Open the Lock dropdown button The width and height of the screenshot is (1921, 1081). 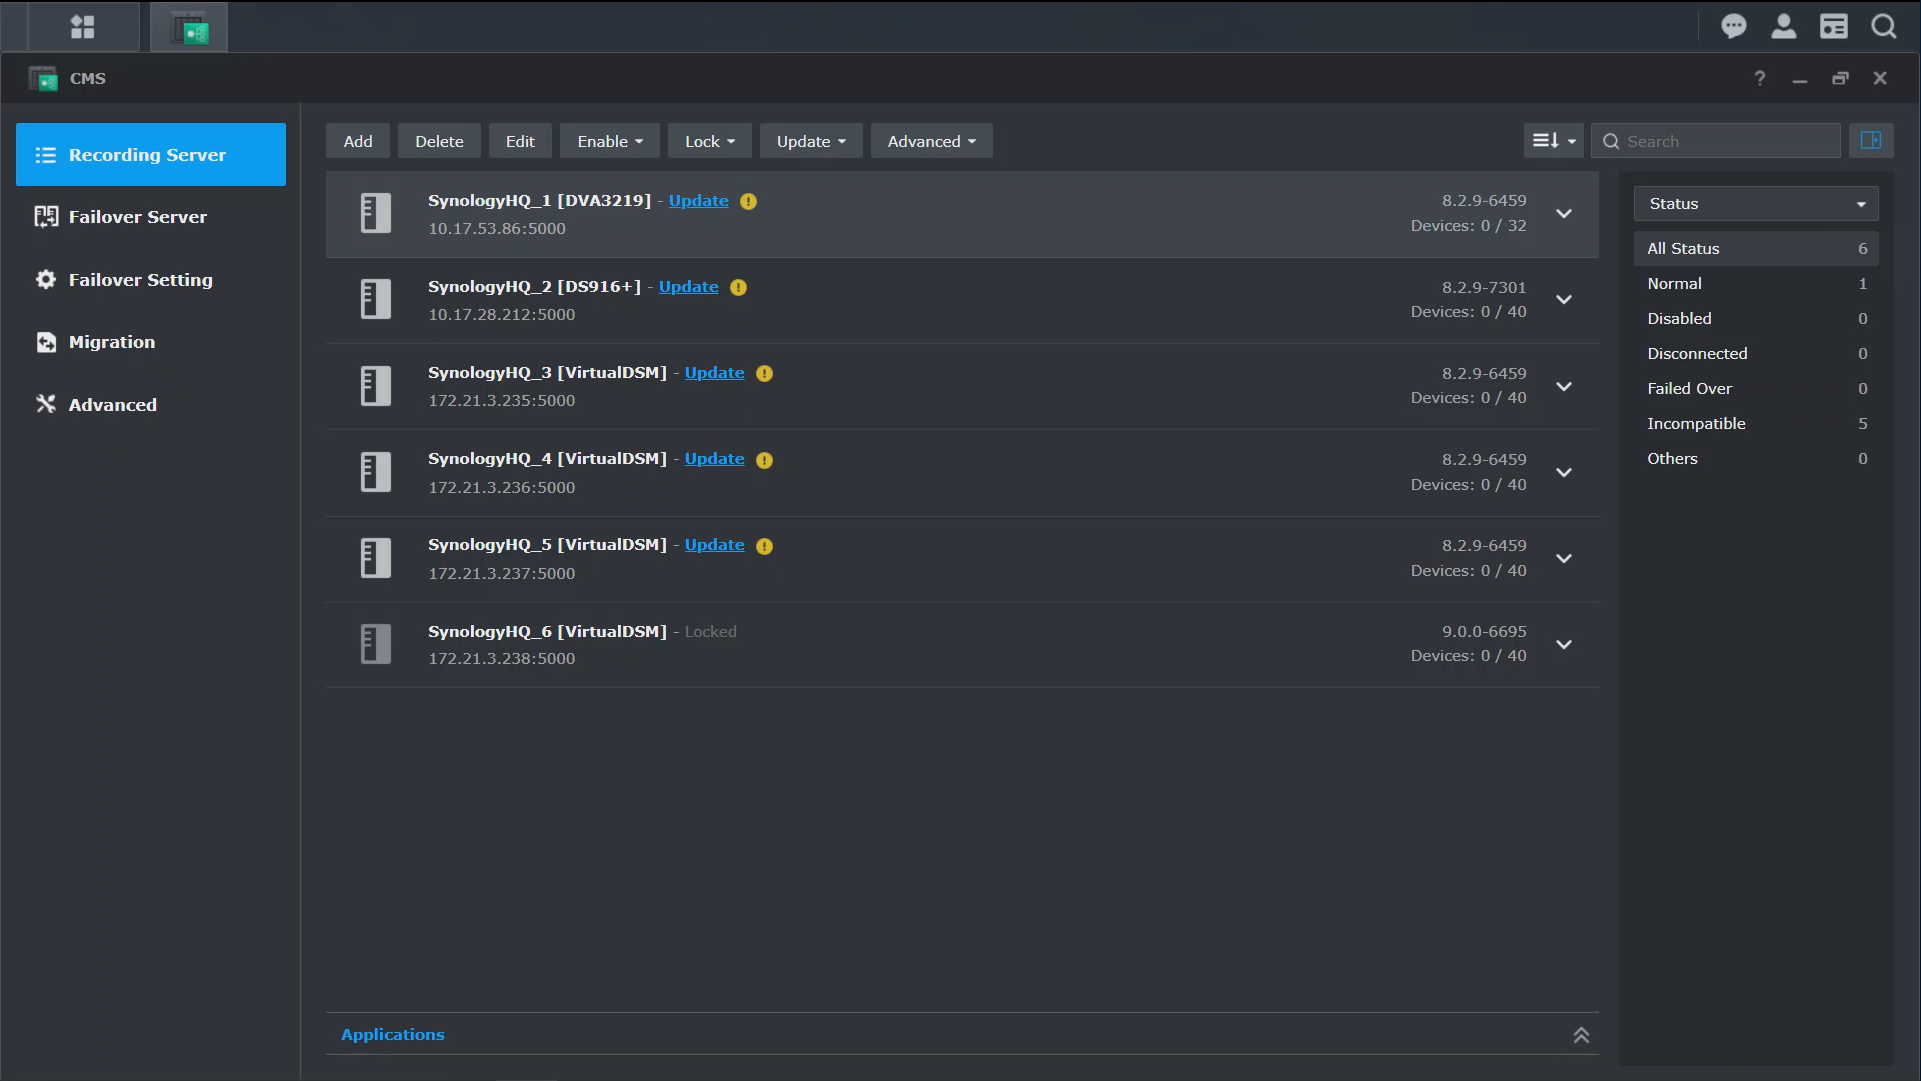click(709, 141)
